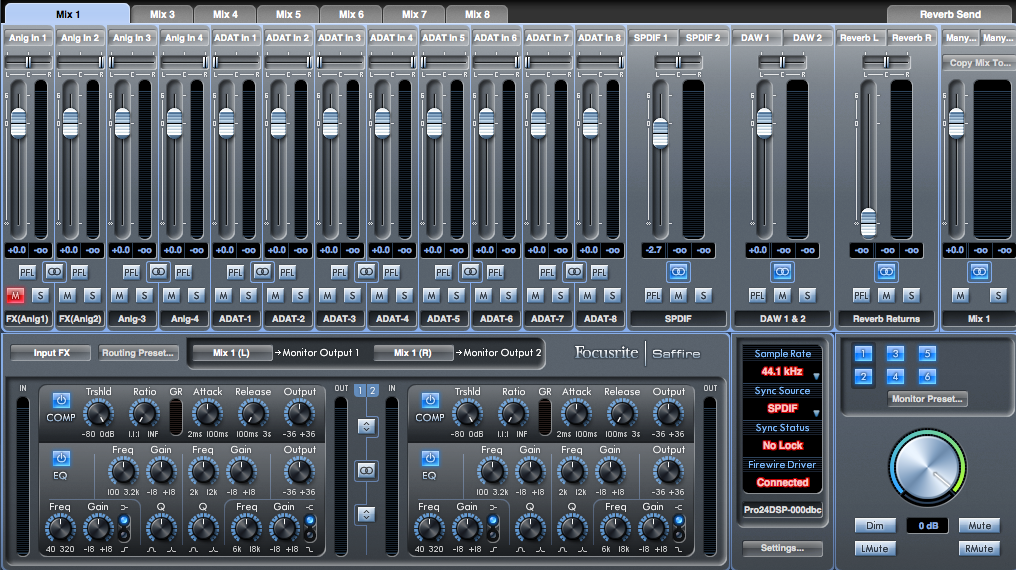
Task: Solo the Anlg-3 channel
Action: (x=144, y=295)
